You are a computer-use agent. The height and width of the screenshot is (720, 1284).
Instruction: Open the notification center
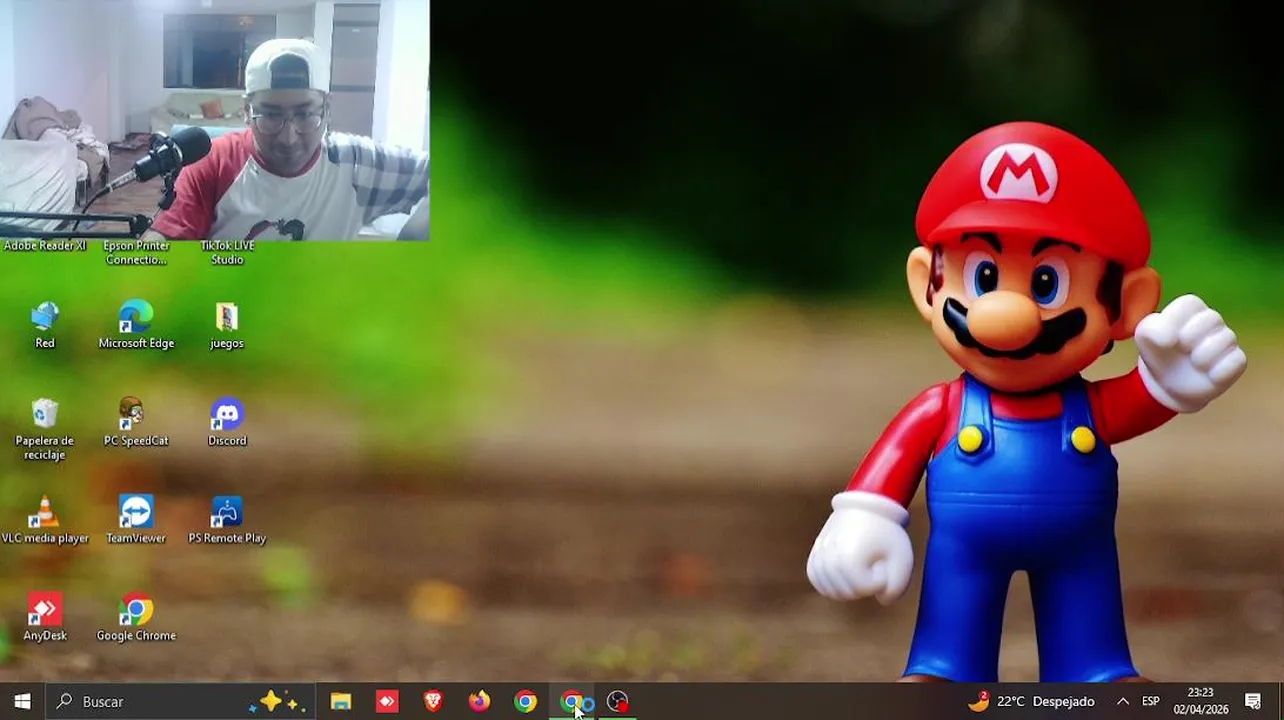coord(1253,701)
